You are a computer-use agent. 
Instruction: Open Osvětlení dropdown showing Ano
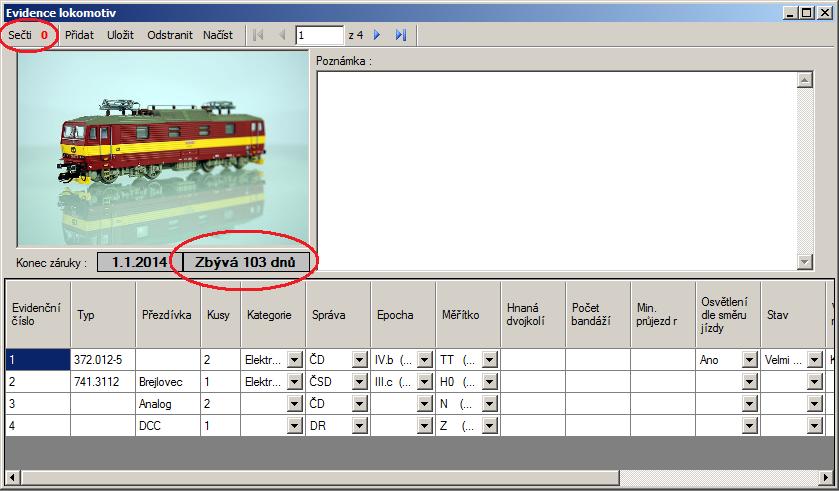point(749,359)
